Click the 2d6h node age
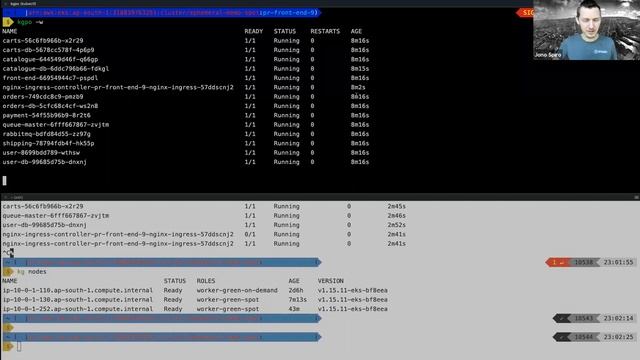Screen dimensions: 640x360 296,291
